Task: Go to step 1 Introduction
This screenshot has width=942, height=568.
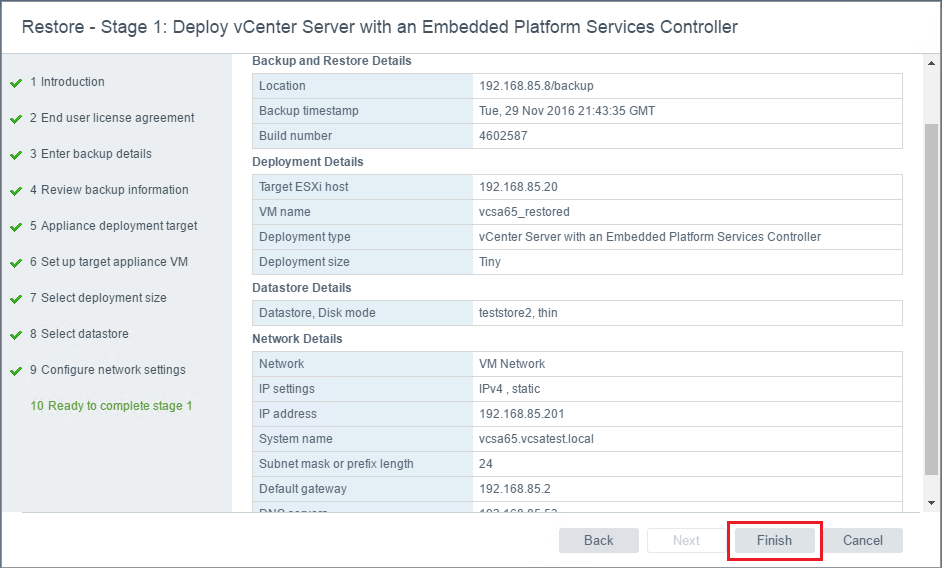Action: tap(67, 82)
